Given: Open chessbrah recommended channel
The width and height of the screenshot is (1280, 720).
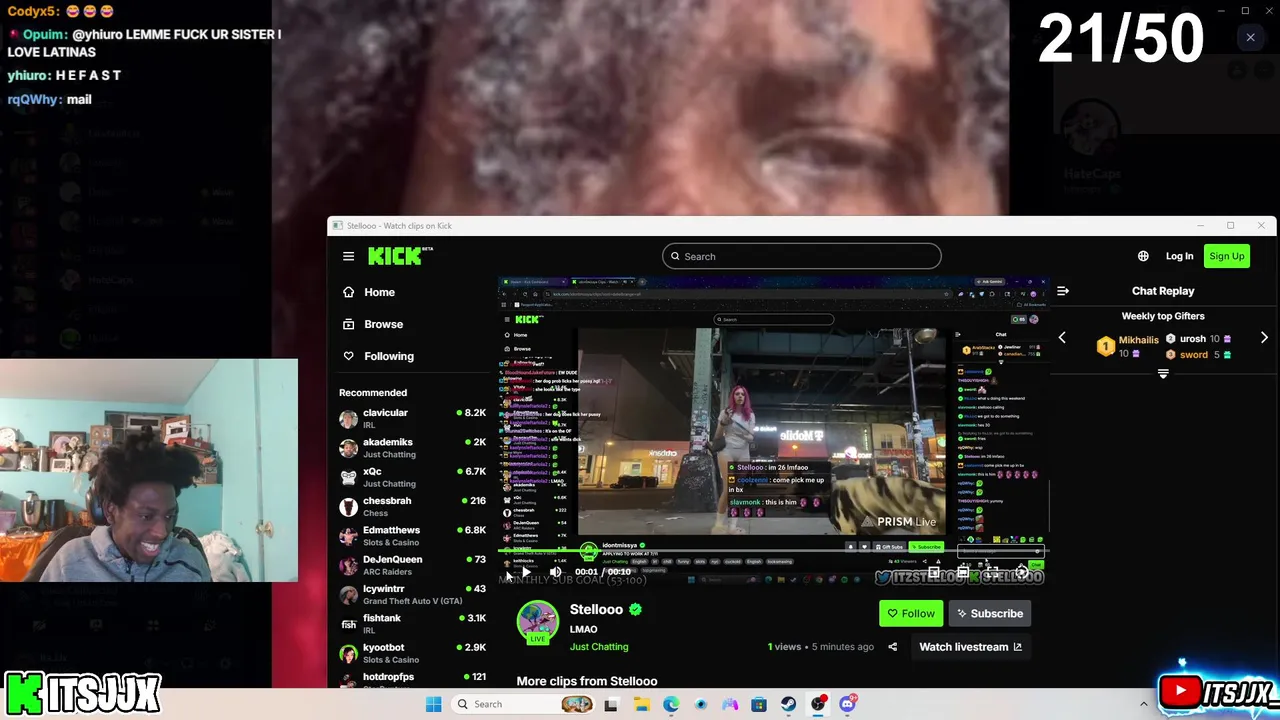Looking at the screenshot, I should coord(412,506).
